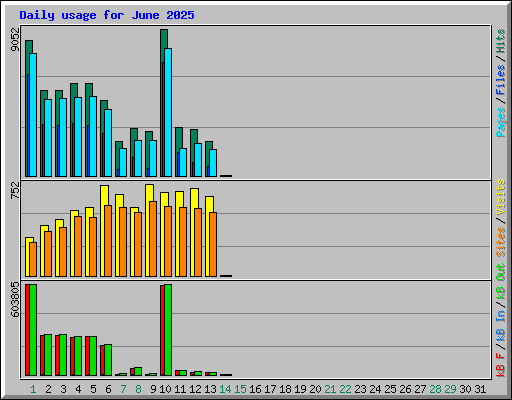Click day 30 on the x-axis
This screenshot has height=400, width=512.
tap(465, 389)
